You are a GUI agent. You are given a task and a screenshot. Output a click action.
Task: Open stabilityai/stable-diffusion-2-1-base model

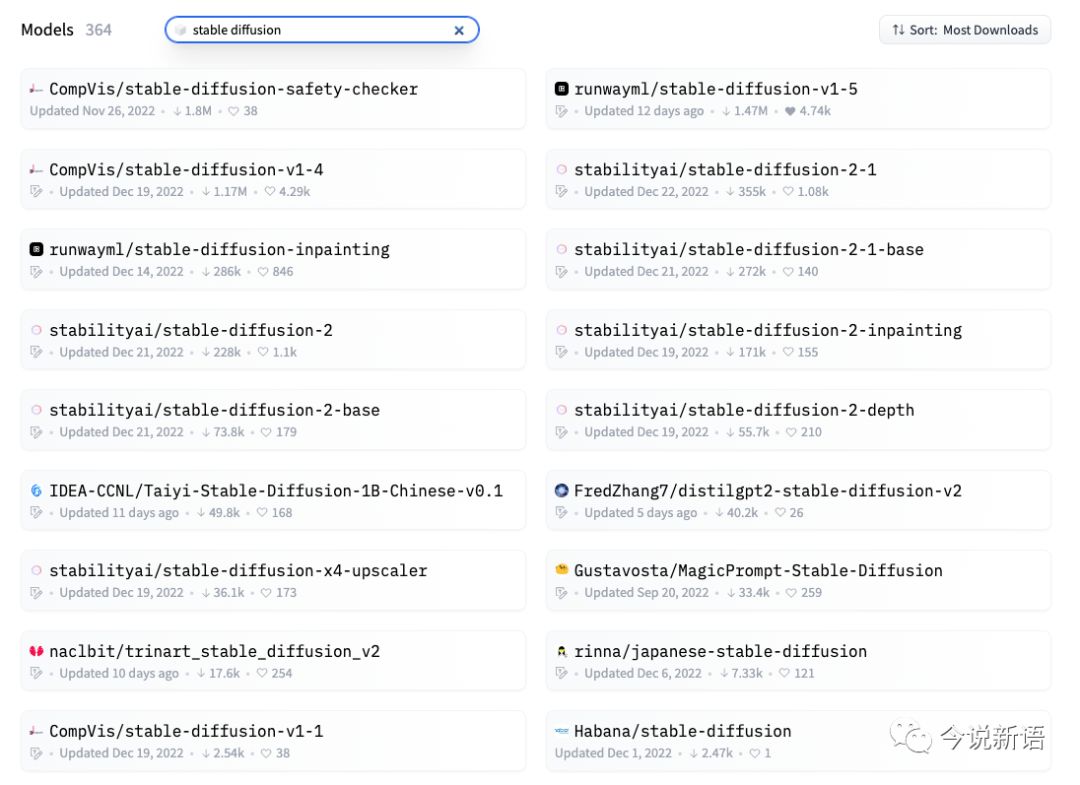click(749, 249)
